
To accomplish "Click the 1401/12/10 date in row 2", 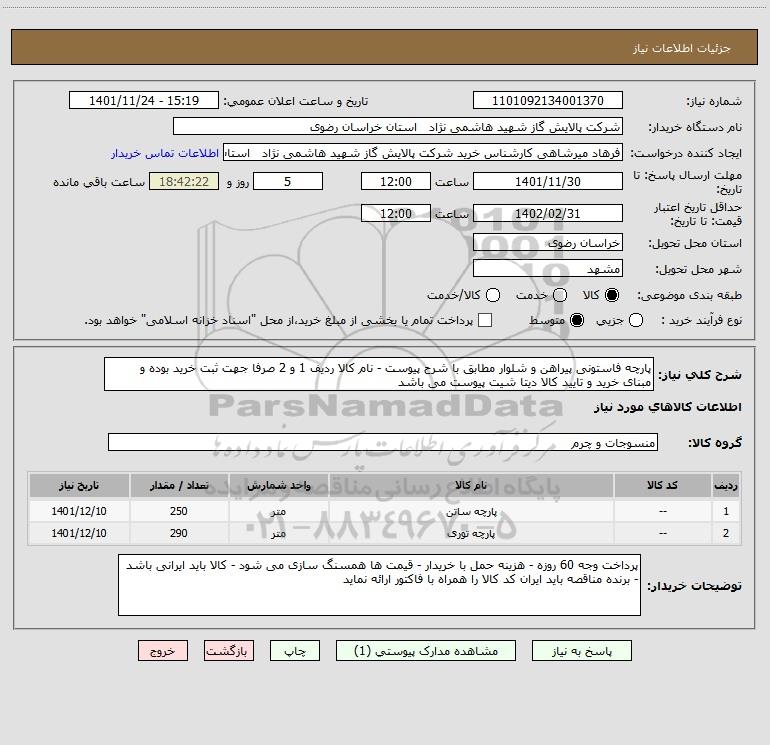I will pos(79,533).
